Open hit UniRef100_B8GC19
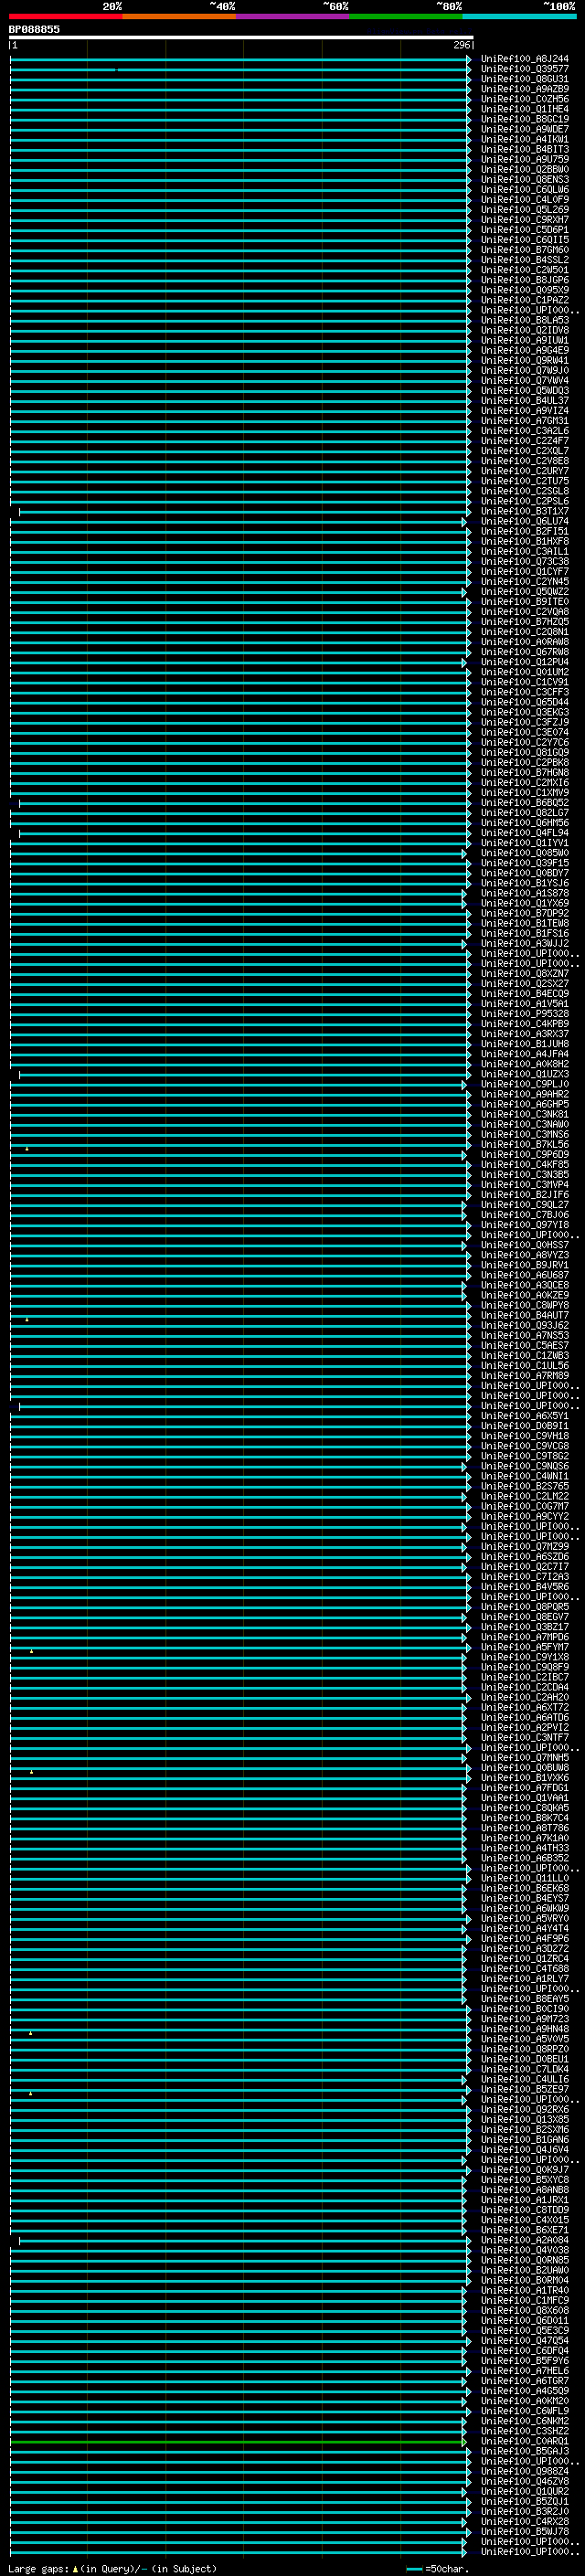The width and height of the screenshot is (585, 2576). click(x=524, y=119)
